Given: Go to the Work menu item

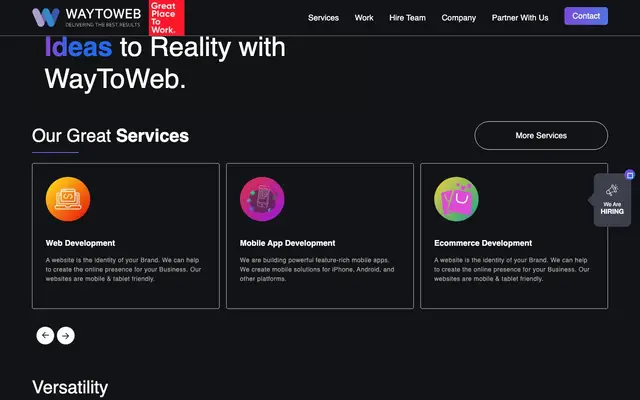Looking at the screenshot, I should click(364, 18).
